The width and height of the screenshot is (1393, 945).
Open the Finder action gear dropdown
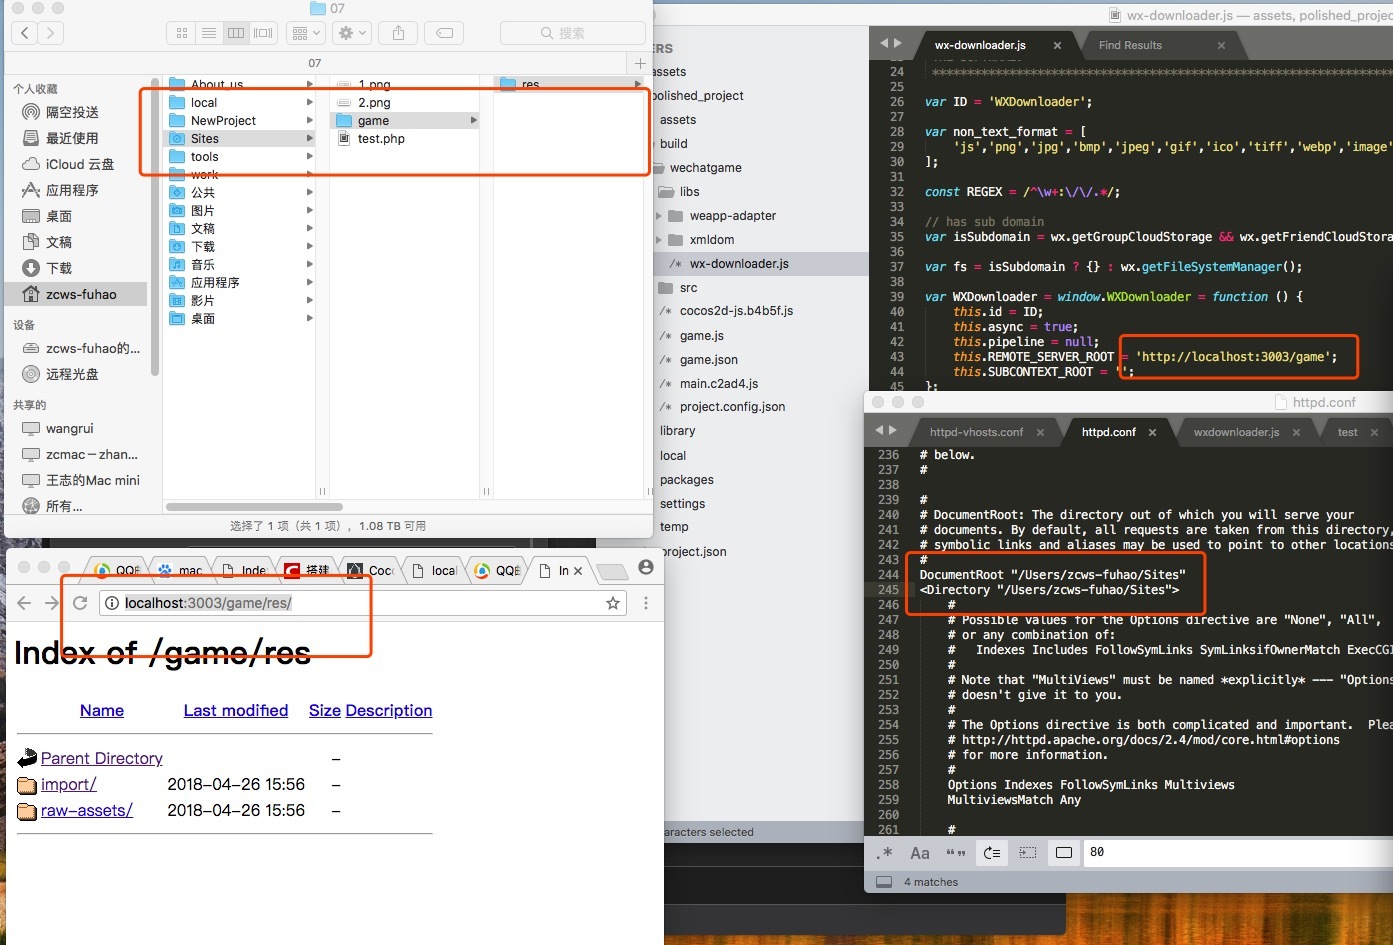tap(353, 33)
